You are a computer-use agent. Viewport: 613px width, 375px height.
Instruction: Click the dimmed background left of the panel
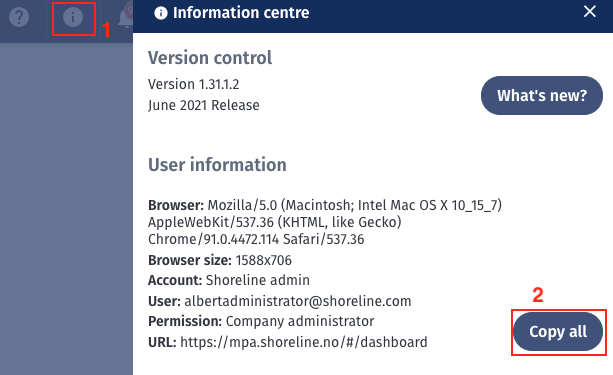point(66,207)
